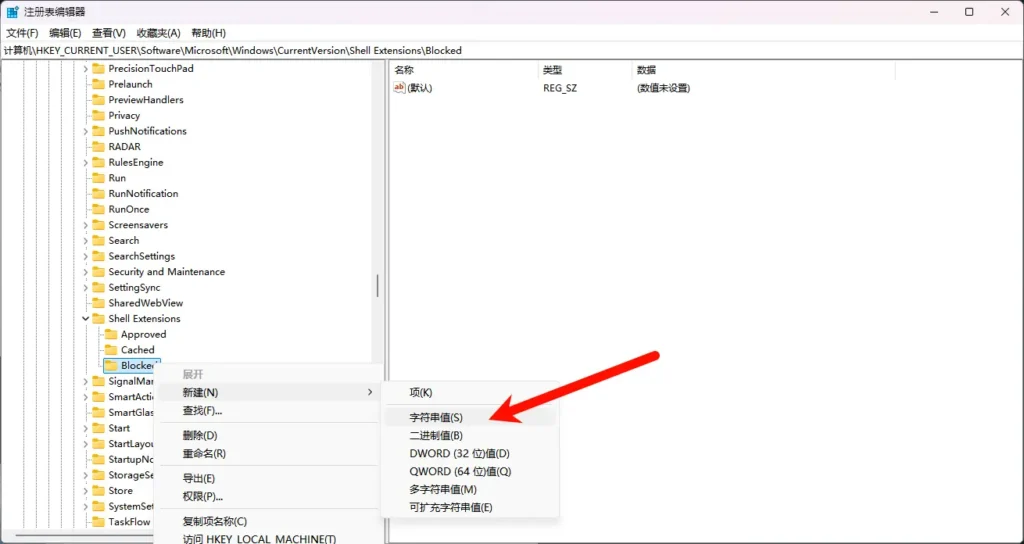Expand the SettingSync tree node
The width and height of the screenshot is (1024, 544).
point(86,288)
